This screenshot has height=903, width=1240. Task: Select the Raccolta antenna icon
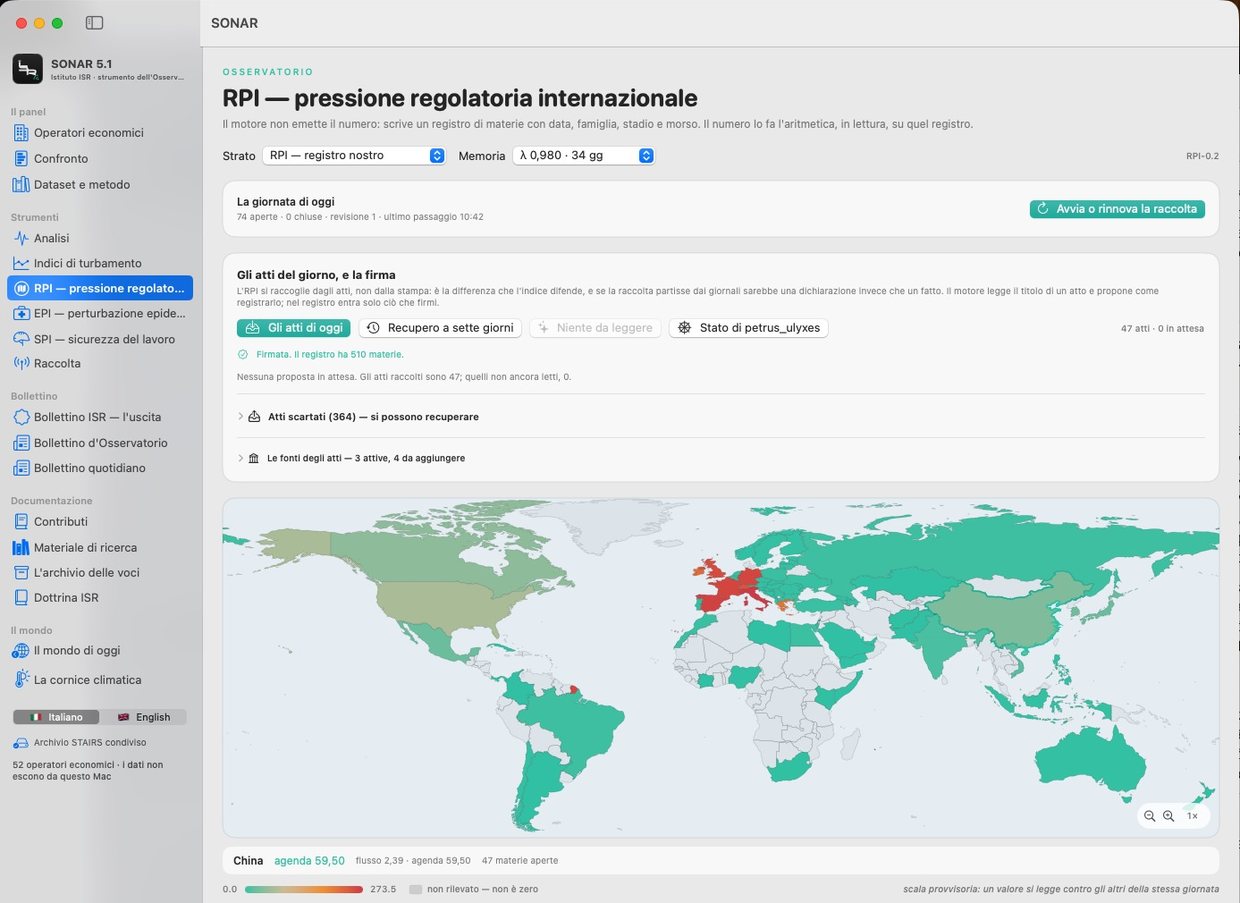pos(21,363)
